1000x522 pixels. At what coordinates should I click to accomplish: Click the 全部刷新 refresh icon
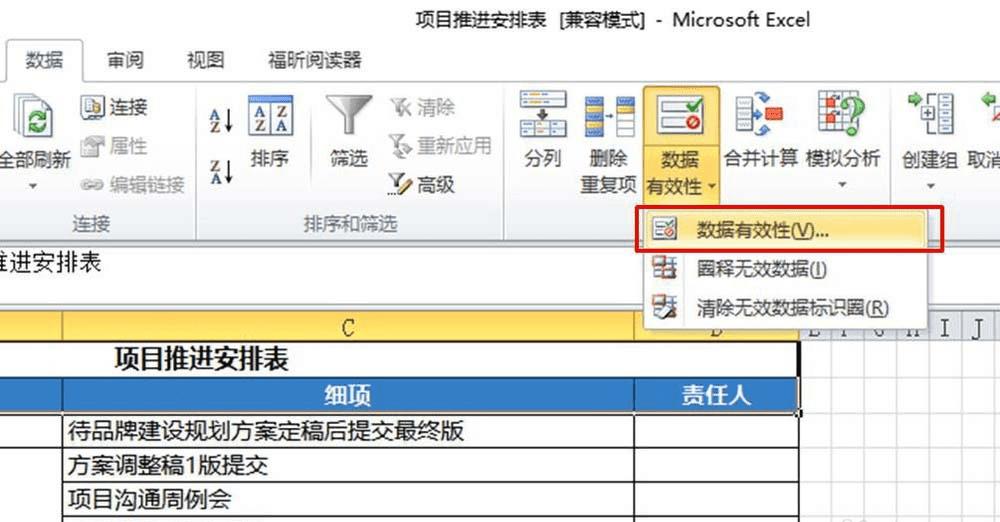point(33,115)
